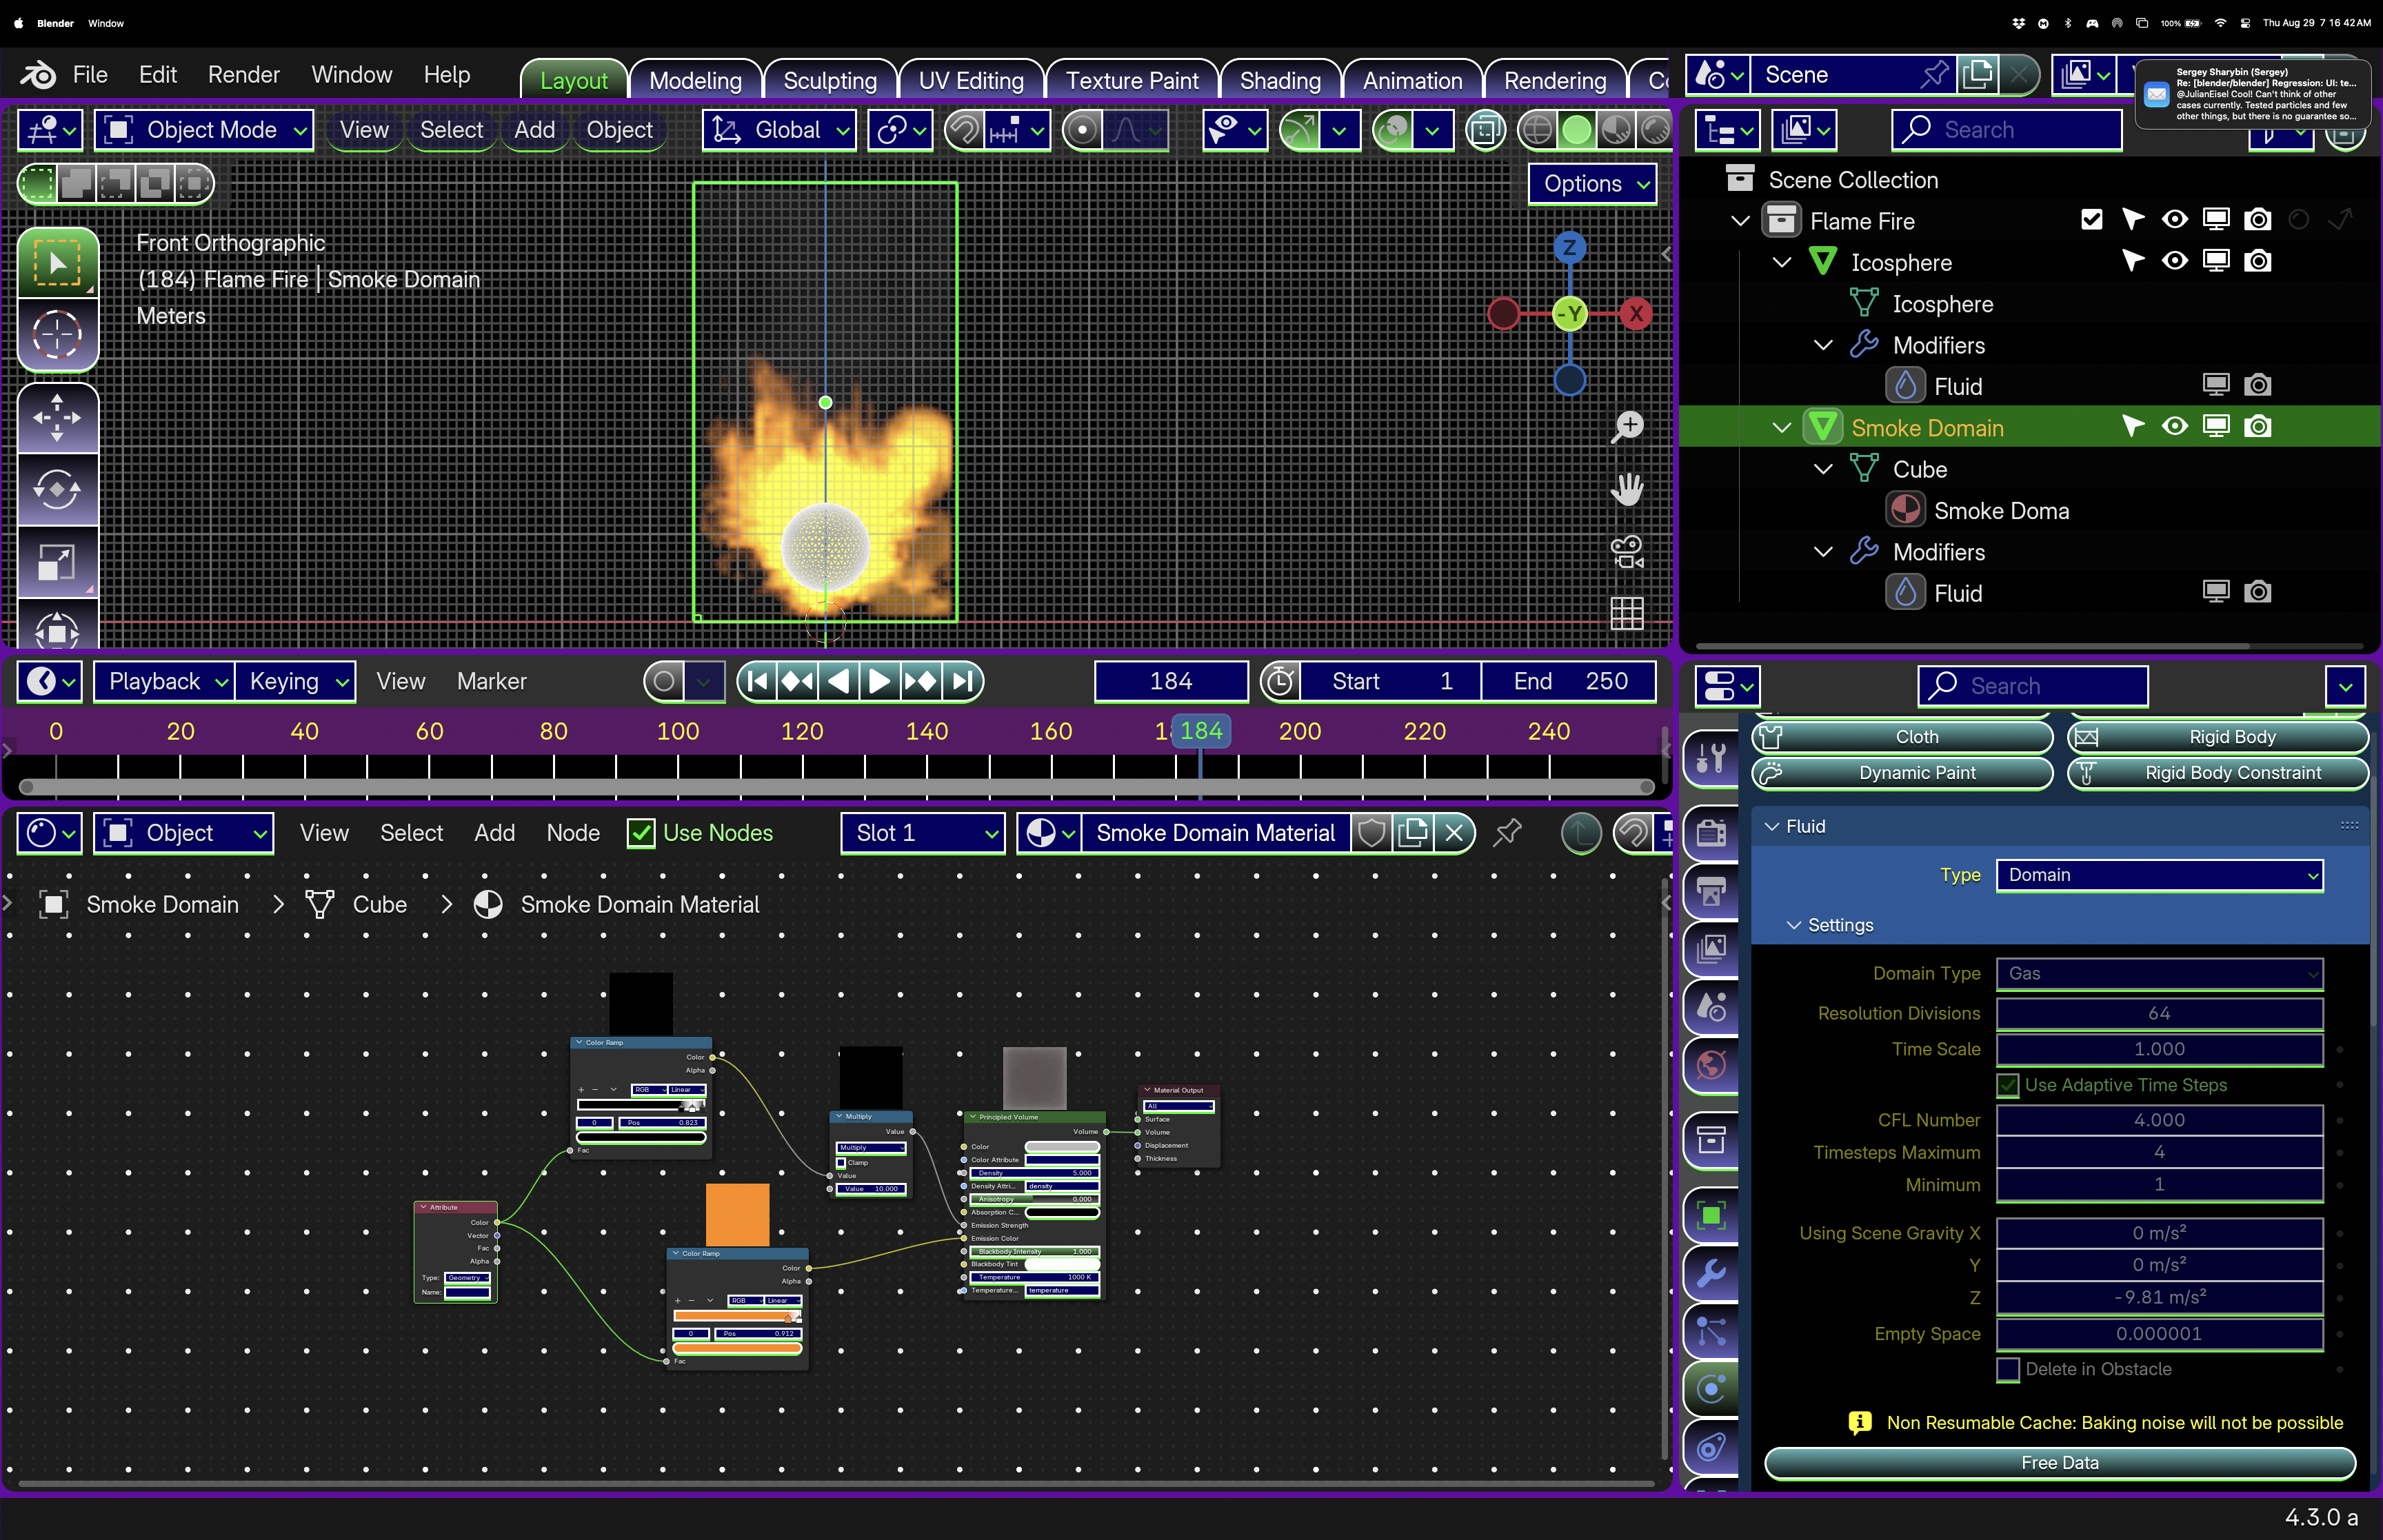
Task: Toggle camera view icon in viewport
Action: click(x=1627, y=551)
